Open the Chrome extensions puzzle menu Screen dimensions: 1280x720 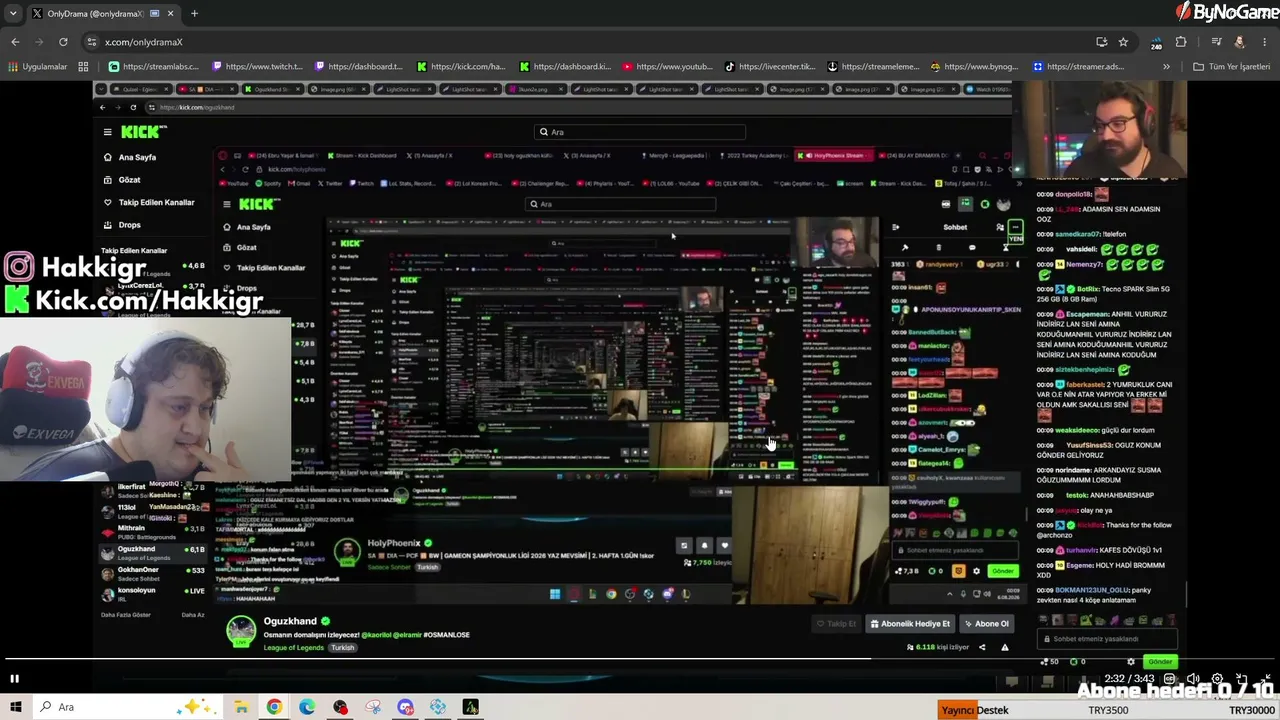click(1181, 42)
